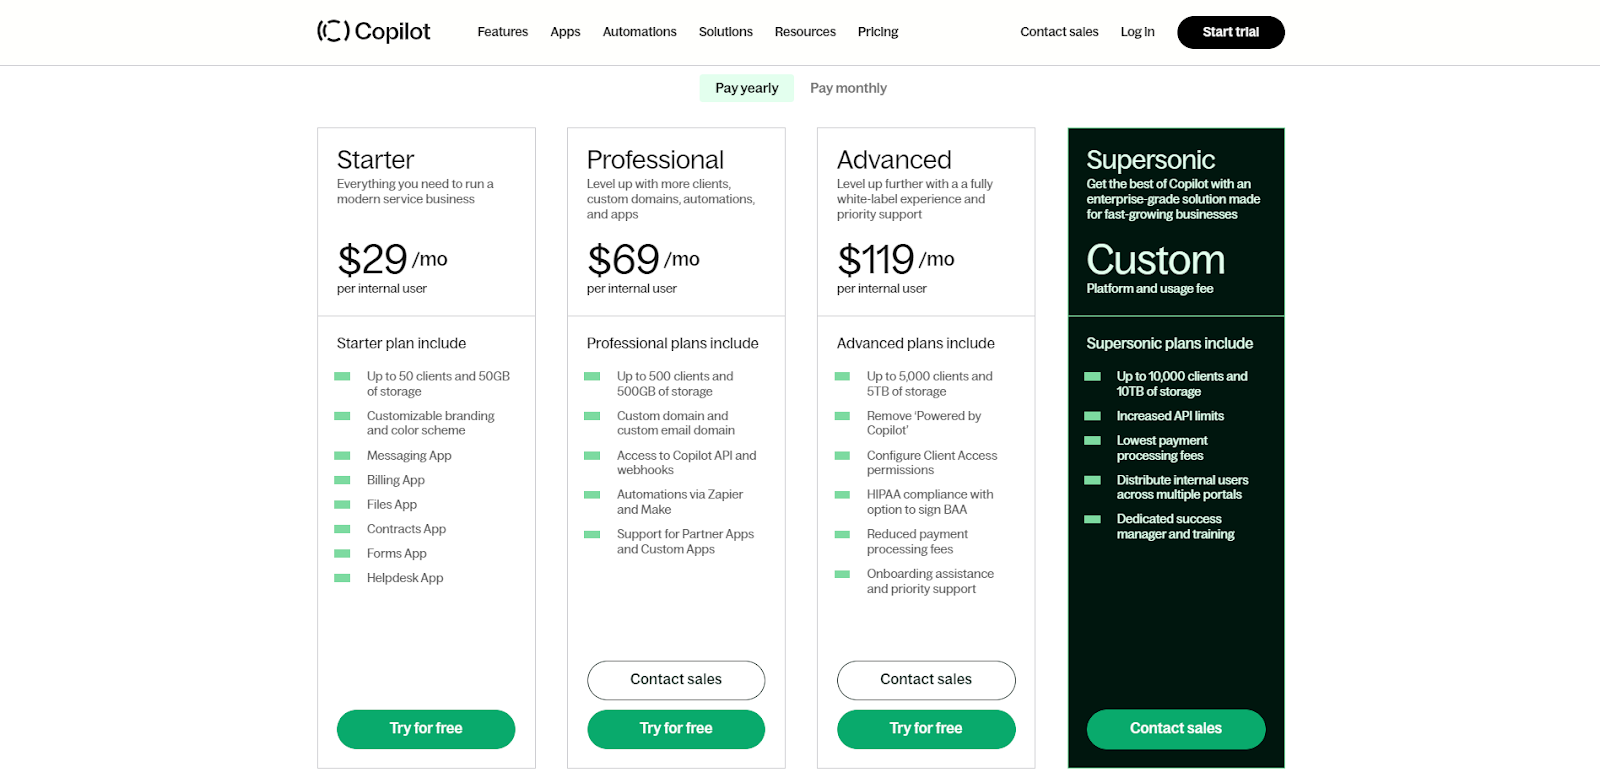The image size is (1600, 783).
Task: Click the check beside Helpdesk App
Action: click(342, 577)
